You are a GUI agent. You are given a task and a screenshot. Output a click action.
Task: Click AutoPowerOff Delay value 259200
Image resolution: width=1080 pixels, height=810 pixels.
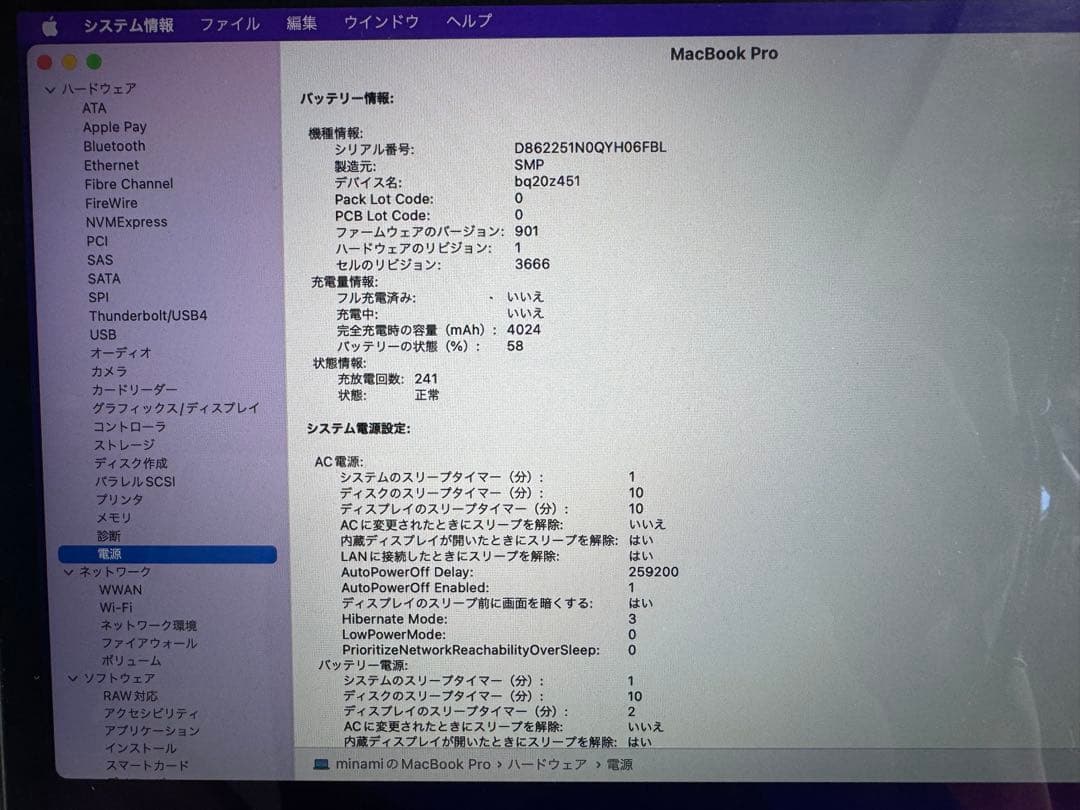coord(653,572)
